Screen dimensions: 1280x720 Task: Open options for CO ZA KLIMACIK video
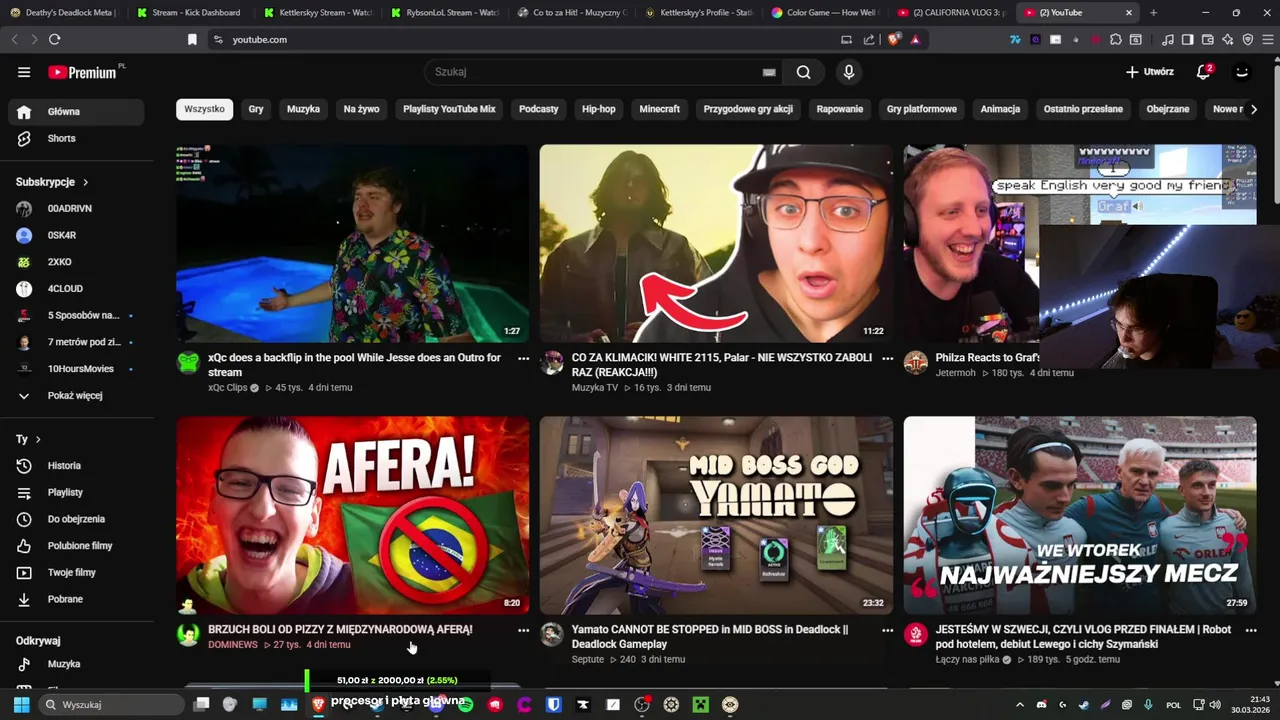(x=887, y=358)
